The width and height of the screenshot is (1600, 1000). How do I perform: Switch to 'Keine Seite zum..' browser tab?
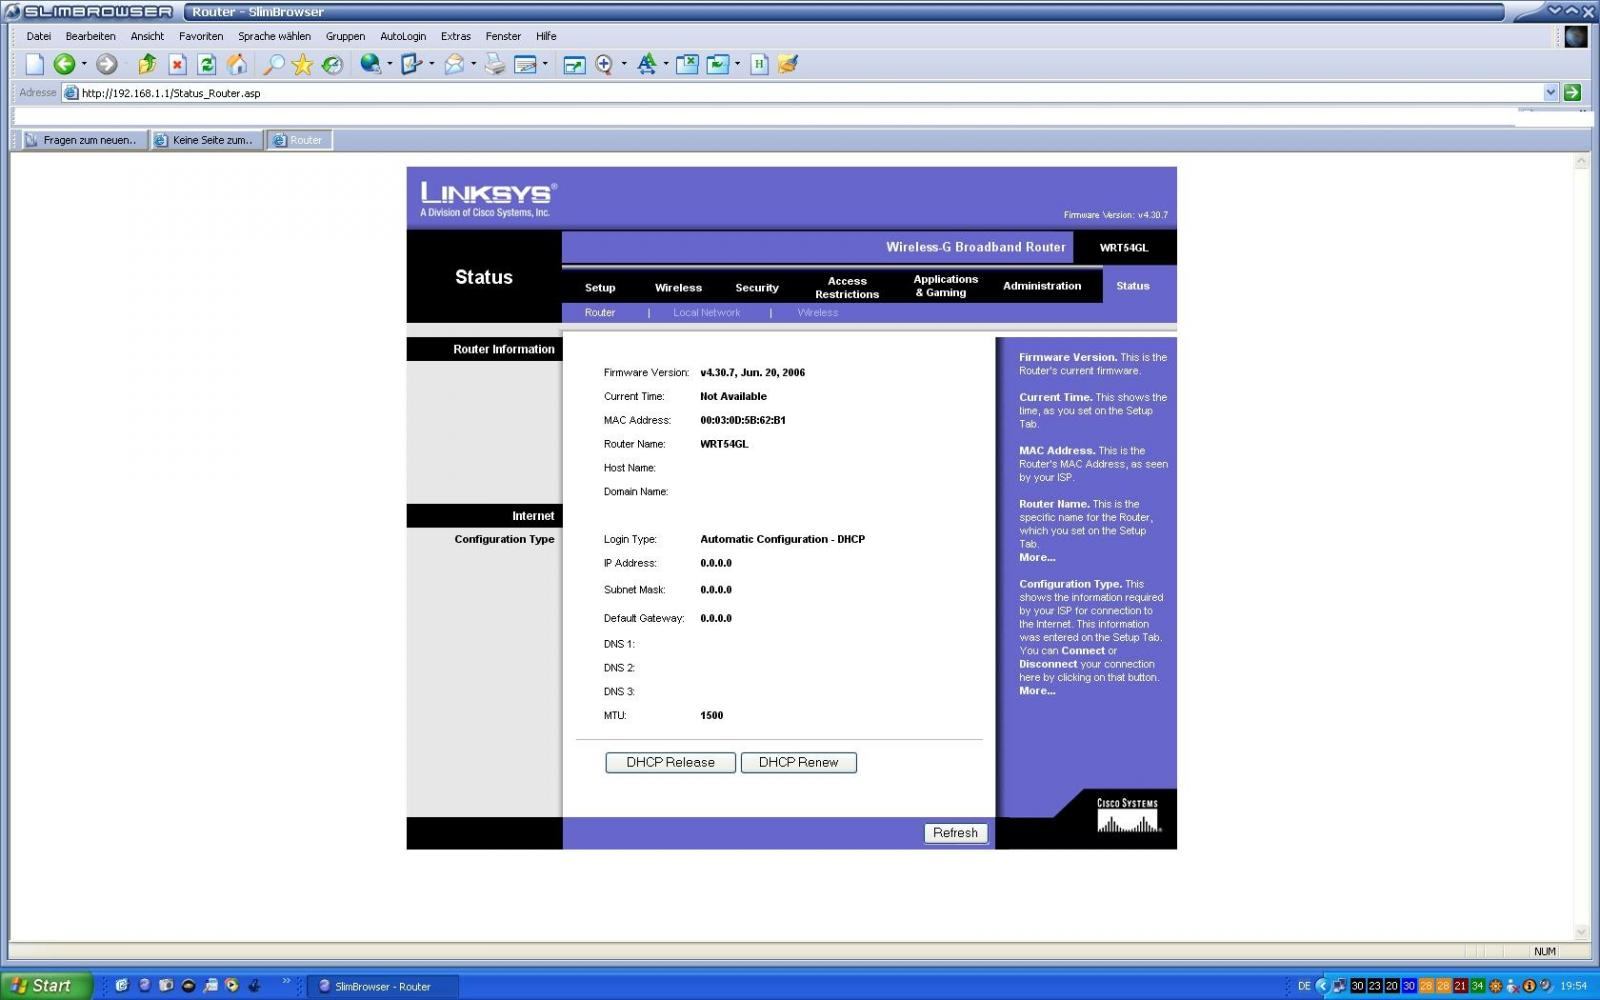206,140
